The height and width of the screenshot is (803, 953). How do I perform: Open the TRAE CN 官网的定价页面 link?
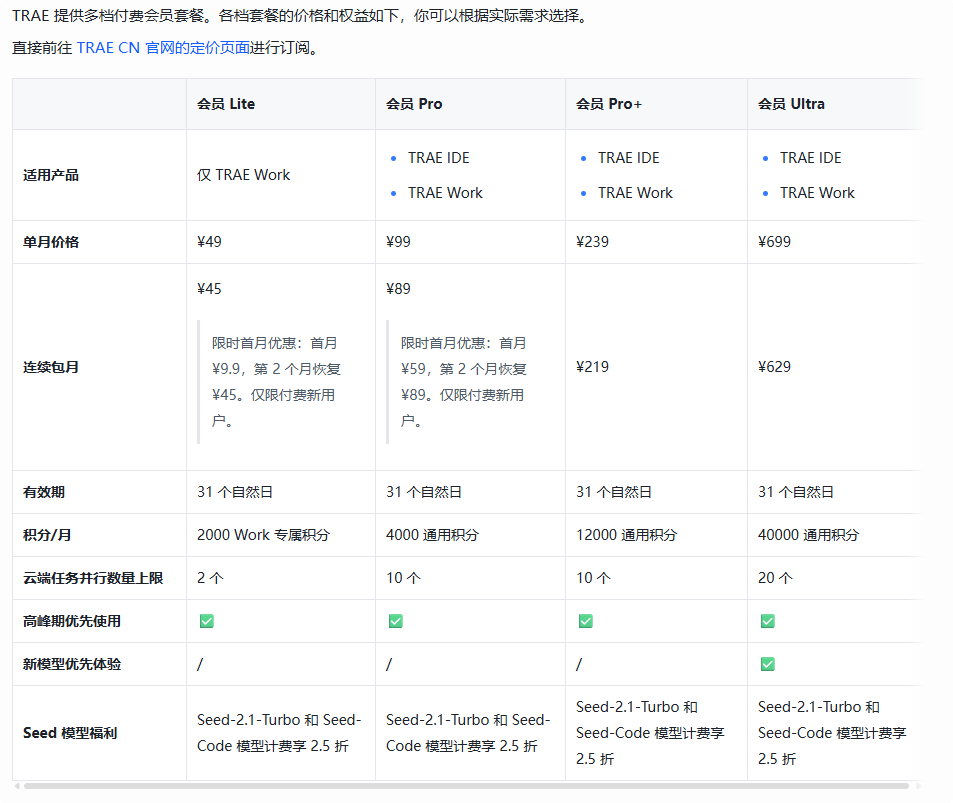(x=163, y=47)
